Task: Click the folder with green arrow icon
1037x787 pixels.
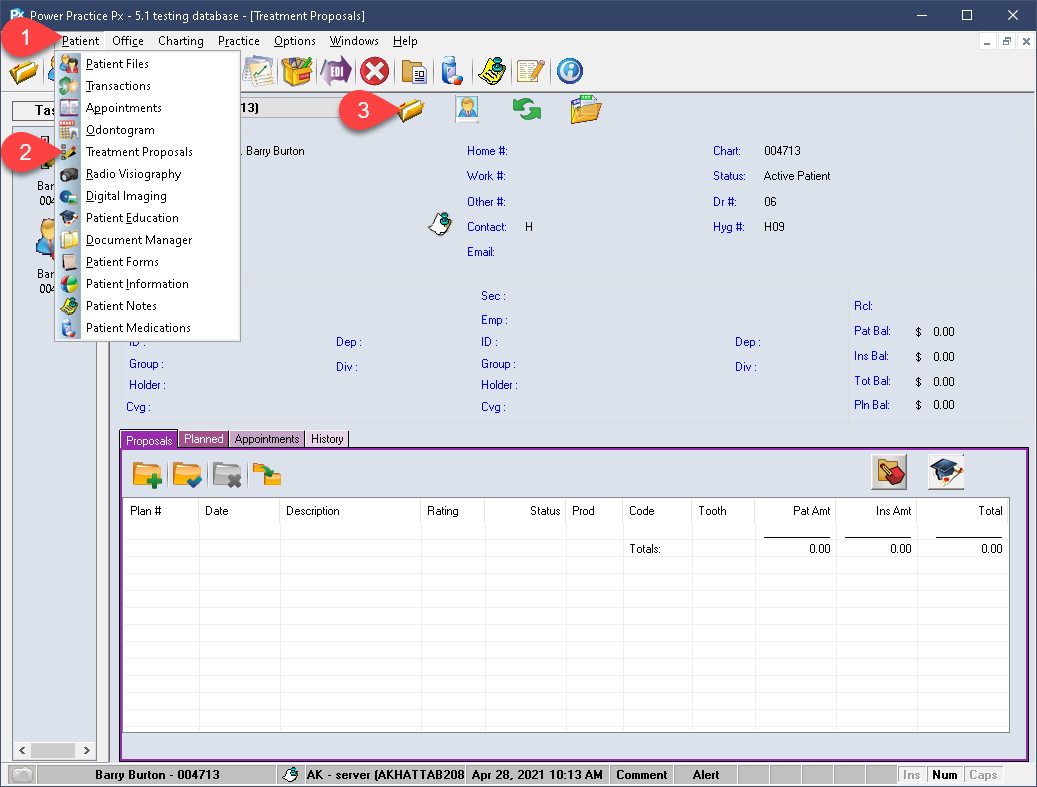Action: click(267, 475)
